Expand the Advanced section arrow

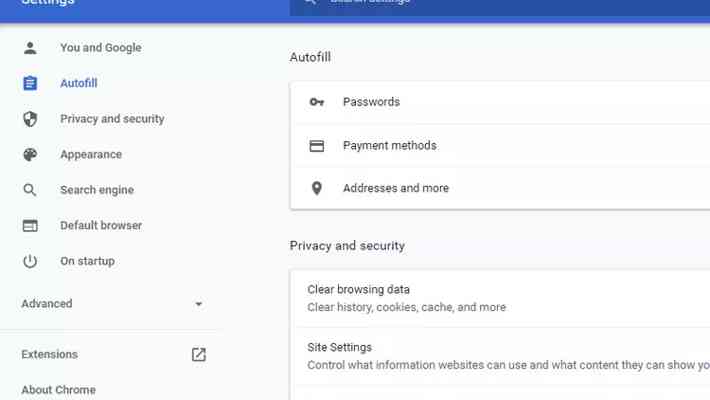pos(198,304)
